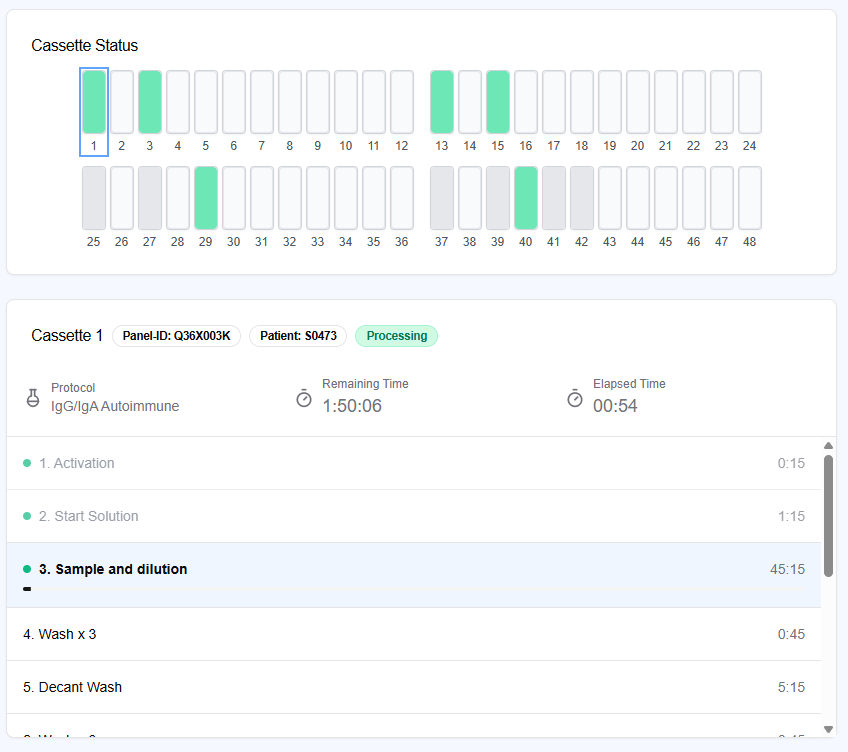Image resolution: width=848 pixels, height=752 pixels.
Task: Select cassette slot 40
Action: [526, 198]
